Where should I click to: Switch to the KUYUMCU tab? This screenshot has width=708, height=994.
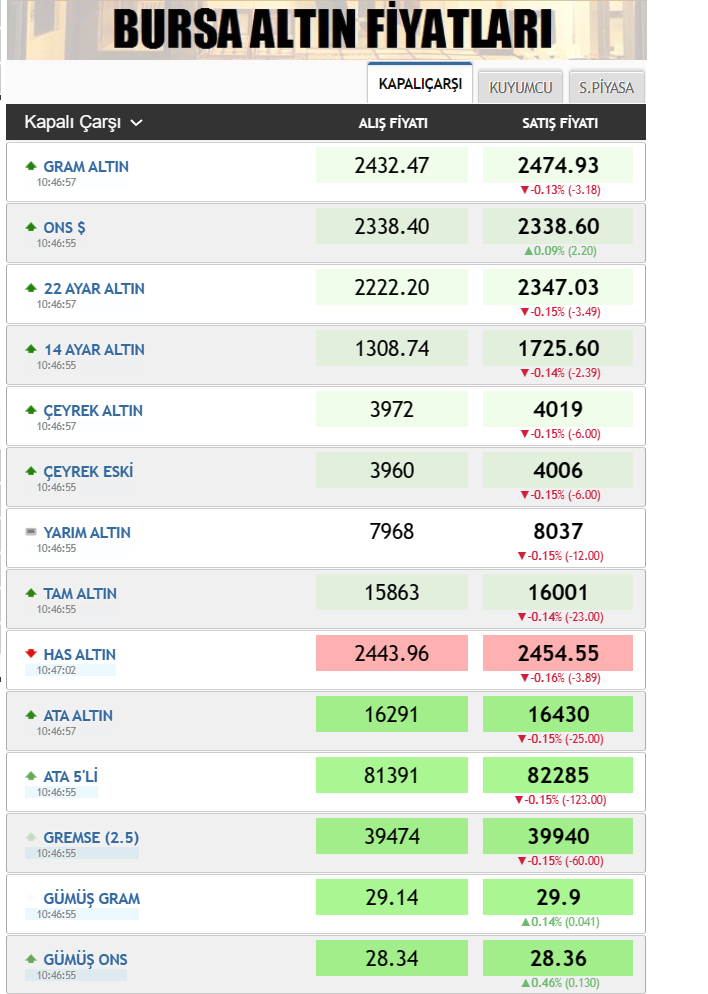520,88
